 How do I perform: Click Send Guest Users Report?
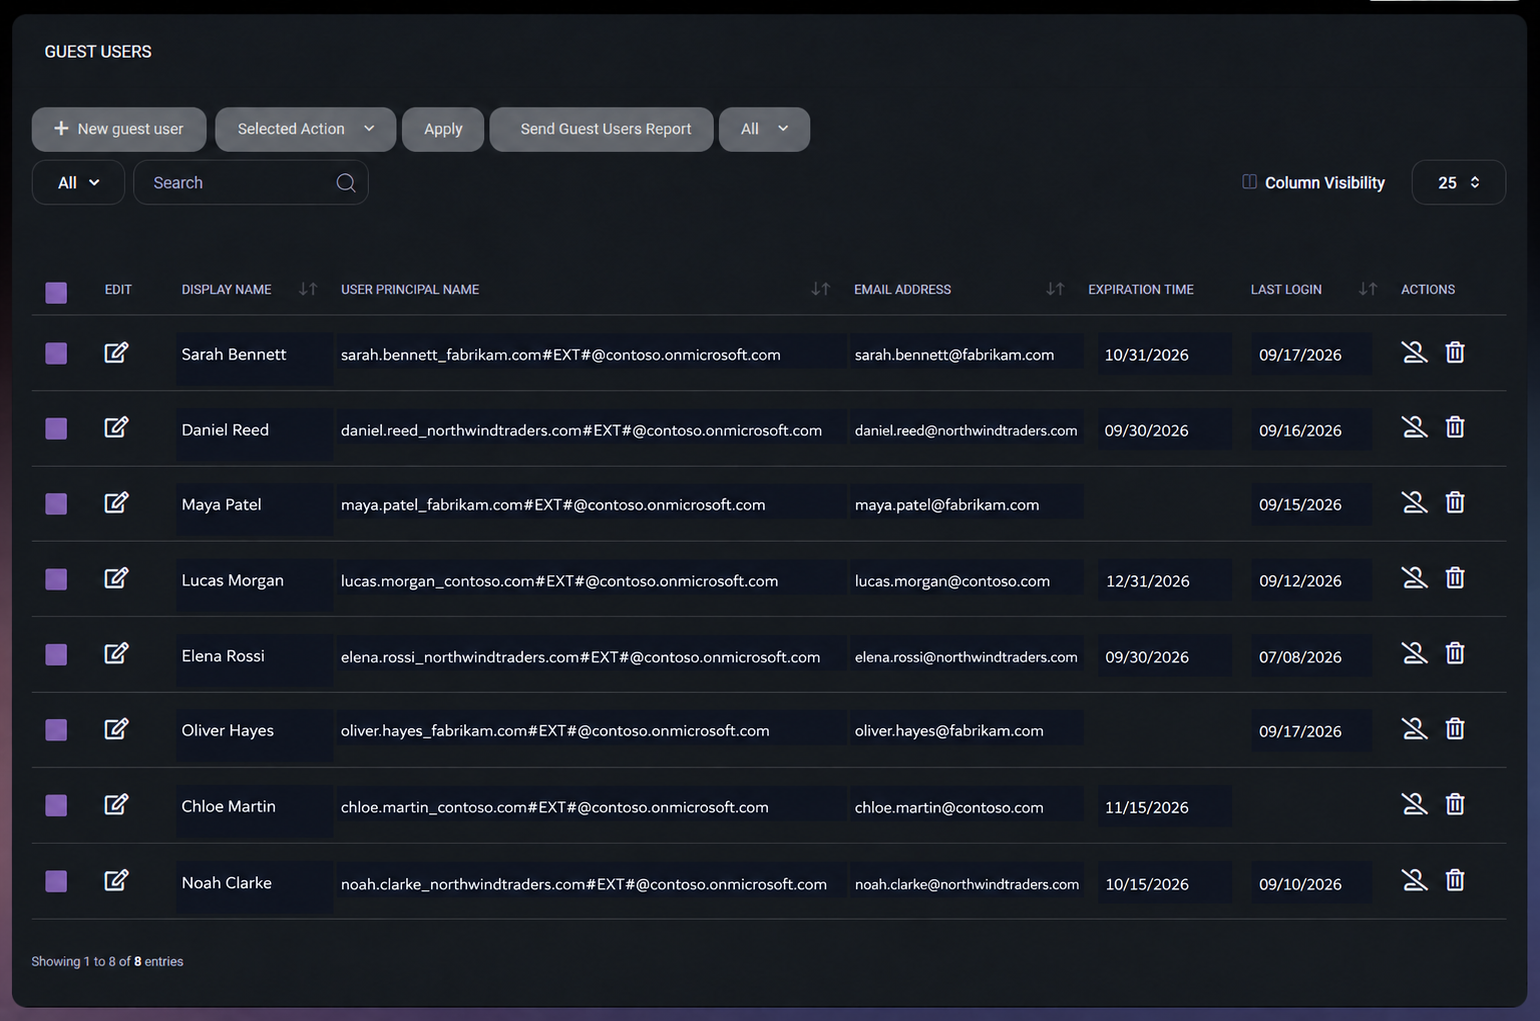pos(601,129)
